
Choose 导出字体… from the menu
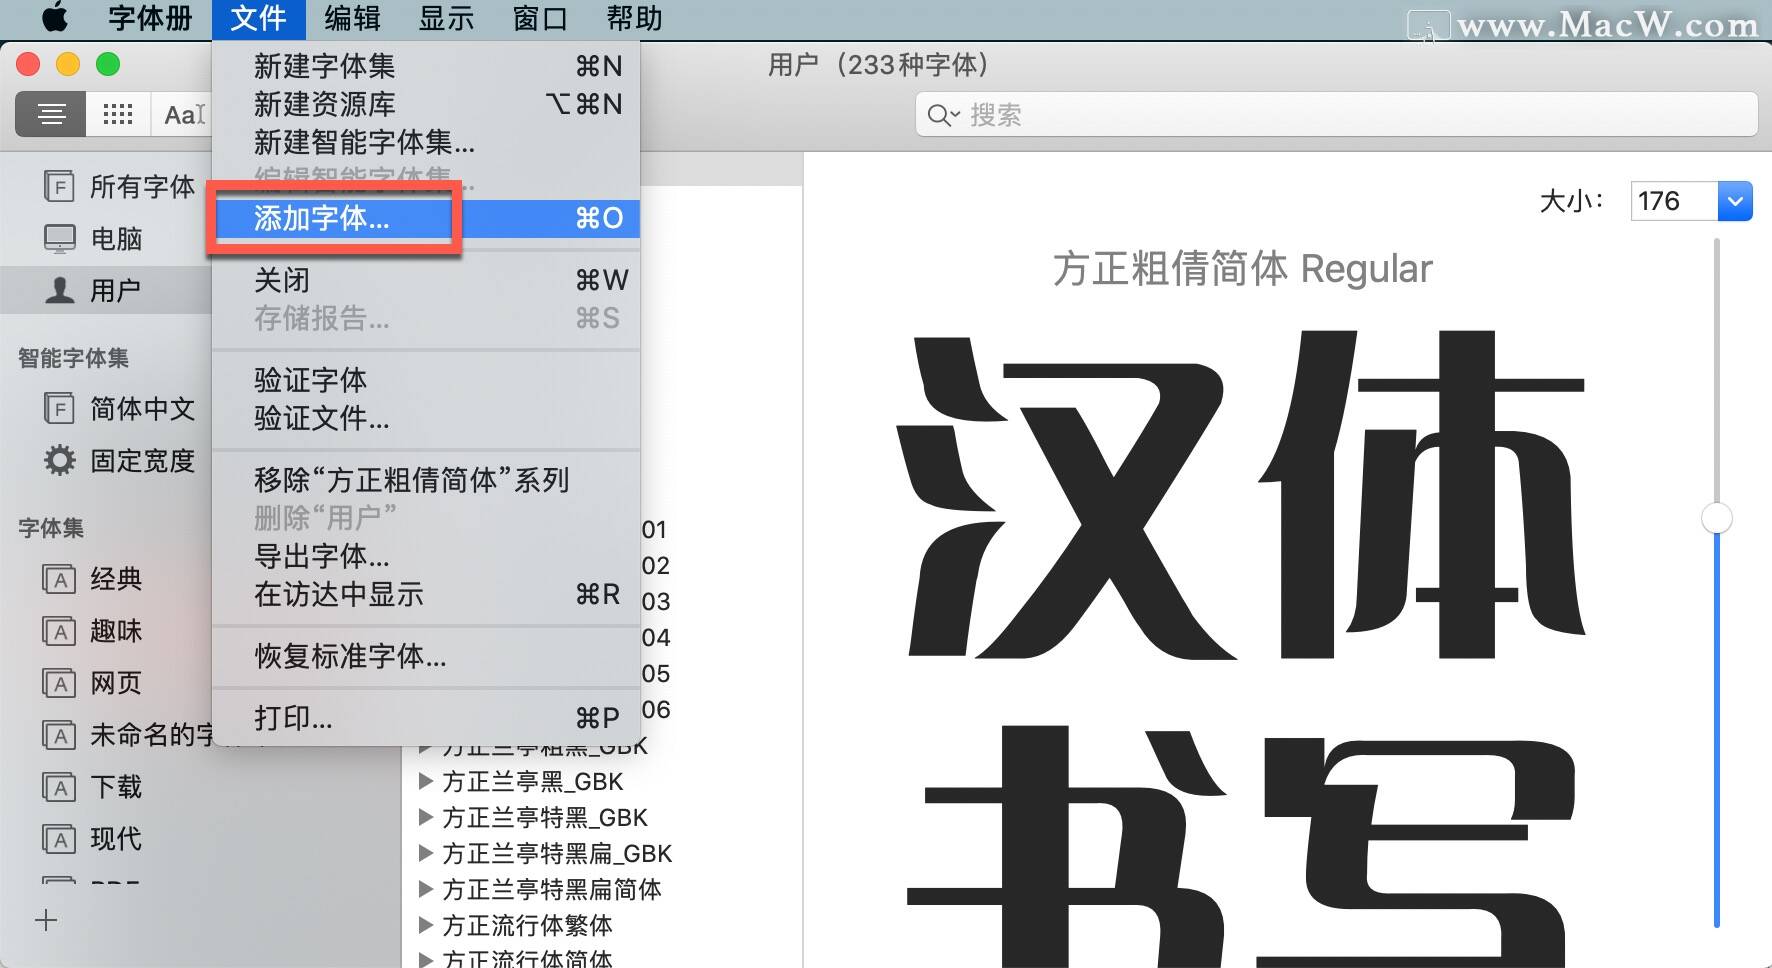pos(426,556)
